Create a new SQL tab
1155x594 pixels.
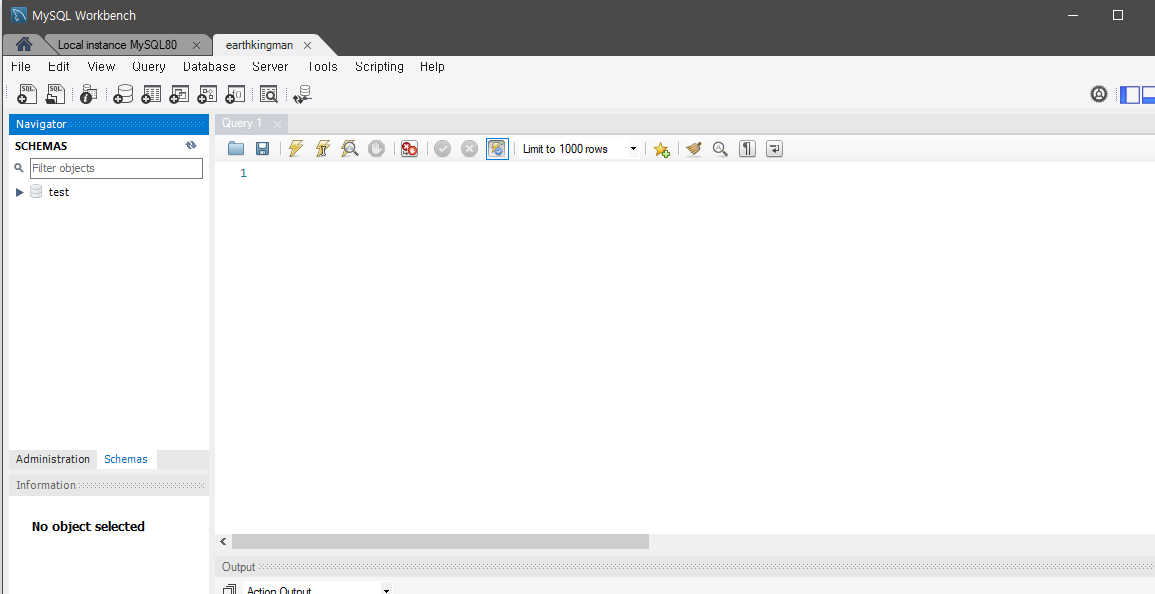27,94
